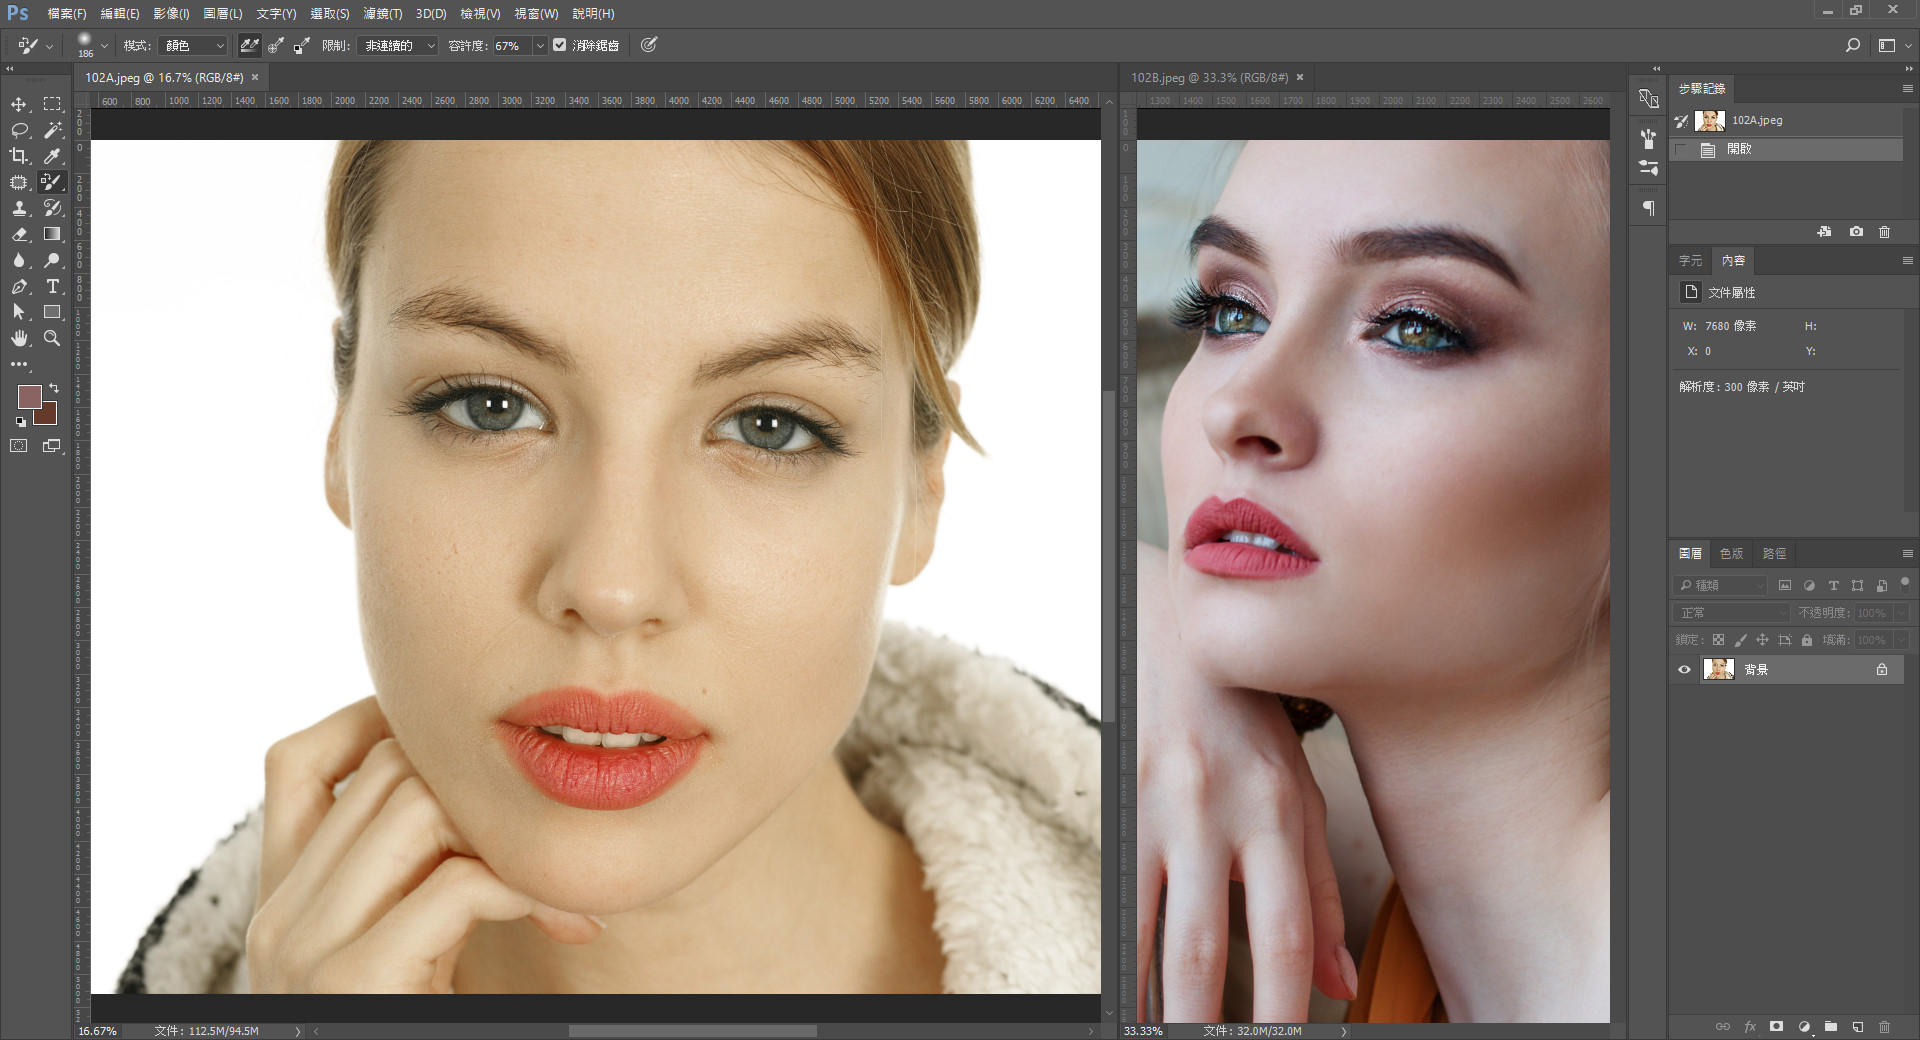Open the Edit Toolbar ellipsis
The image size is (1920, 1040).
tap(19, 364)
